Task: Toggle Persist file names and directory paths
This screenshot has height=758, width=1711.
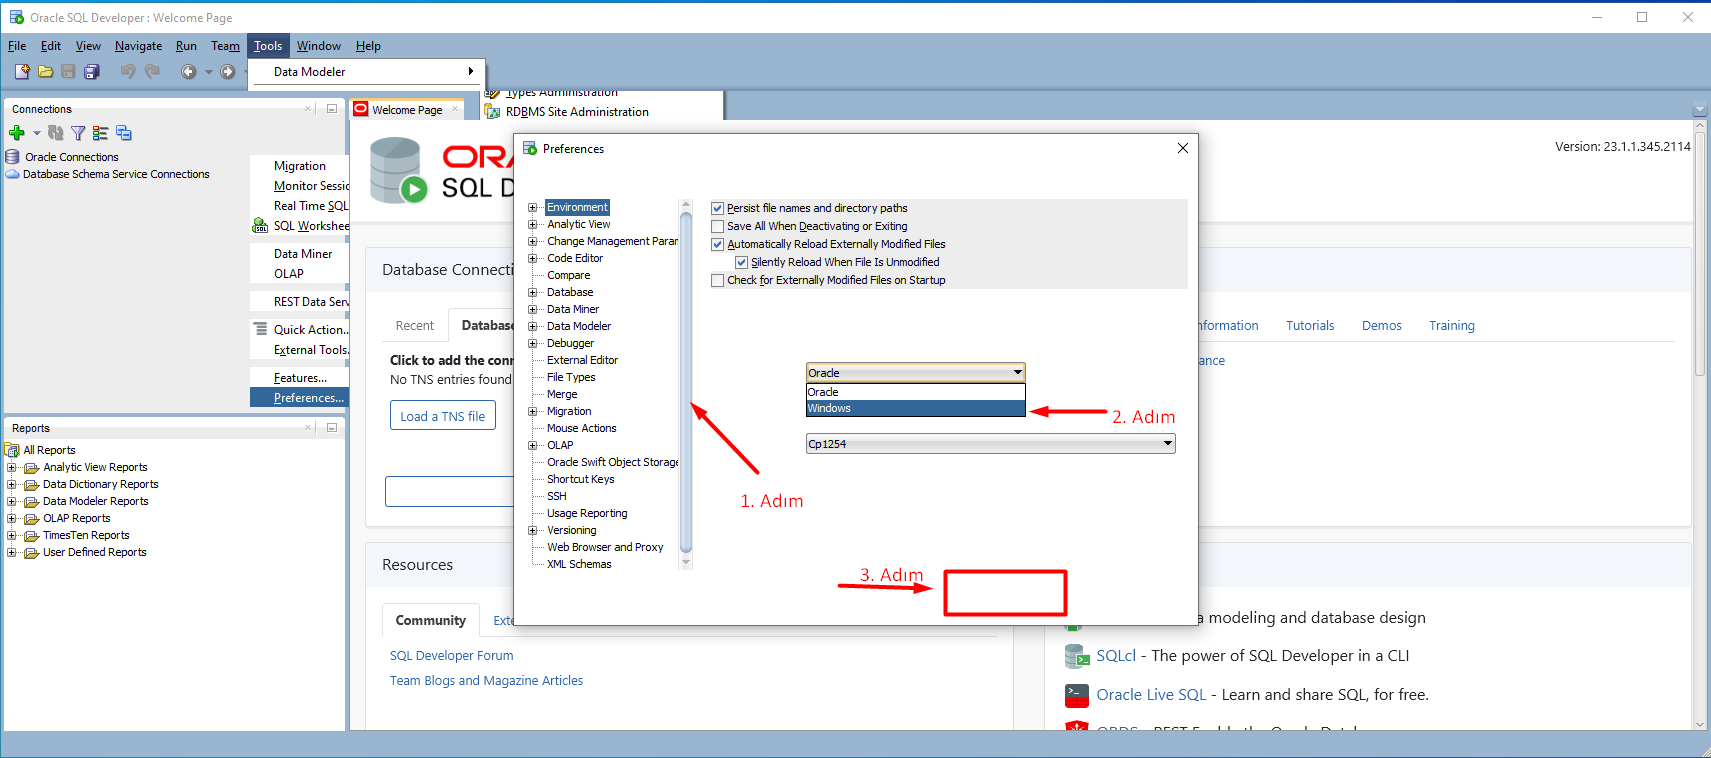Action: point(717,208)
